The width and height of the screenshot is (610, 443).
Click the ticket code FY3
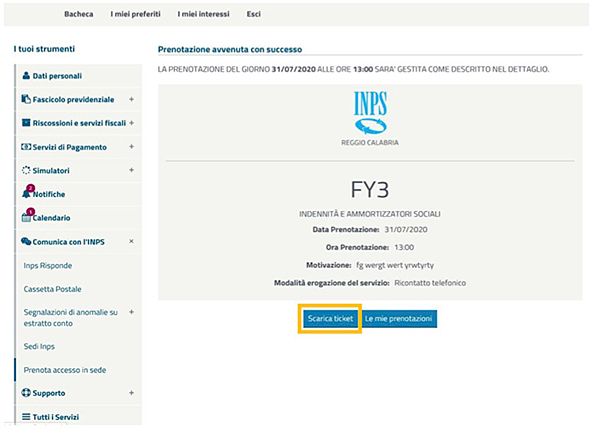[370, 190]
